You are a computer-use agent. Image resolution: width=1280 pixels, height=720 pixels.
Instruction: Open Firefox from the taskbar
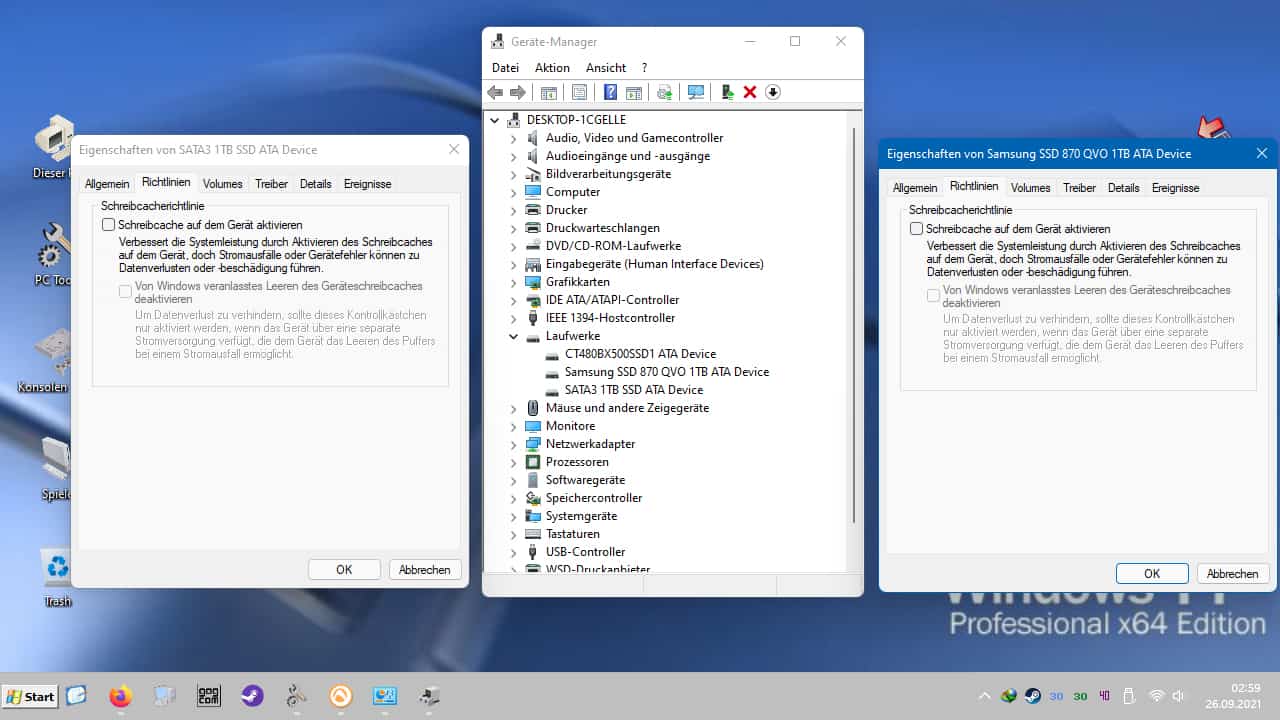click(x=120, y=696)
